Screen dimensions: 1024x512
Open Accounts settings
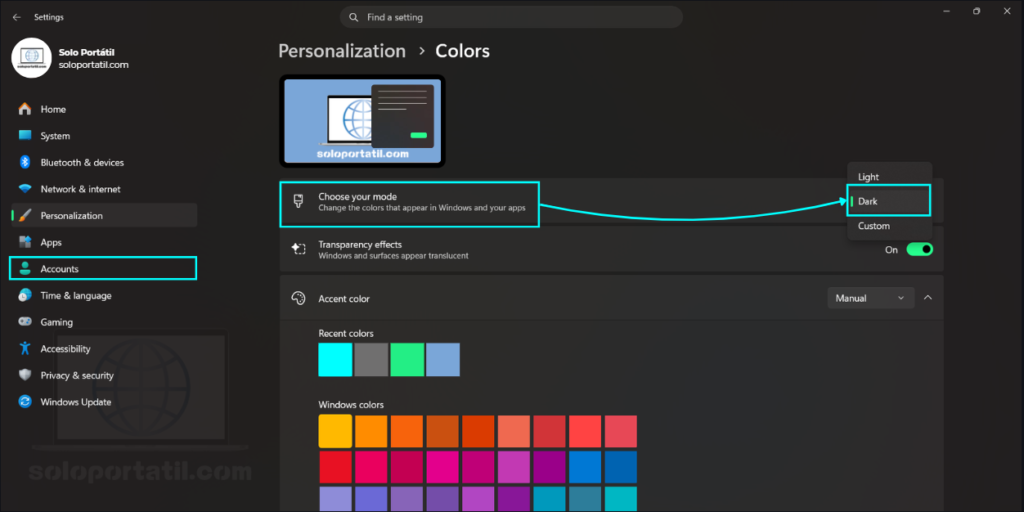[x=104, y=268]
